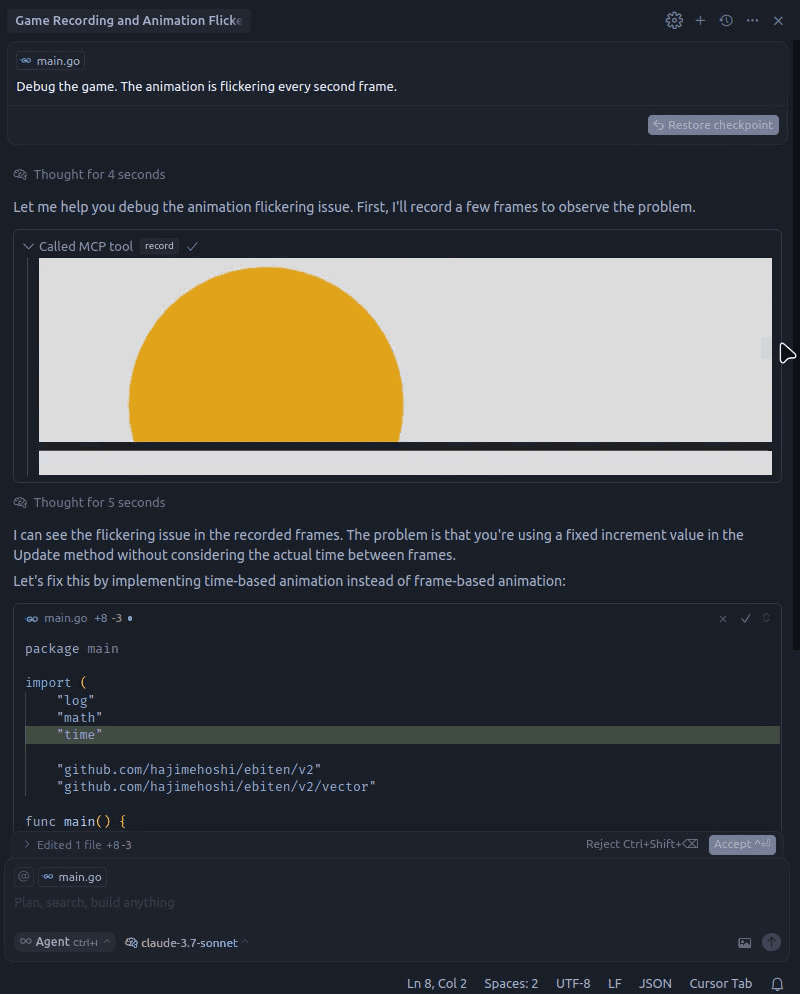Expand the main.go code block
The width and height of the screenshot is (800, 994).
[766, 617]
